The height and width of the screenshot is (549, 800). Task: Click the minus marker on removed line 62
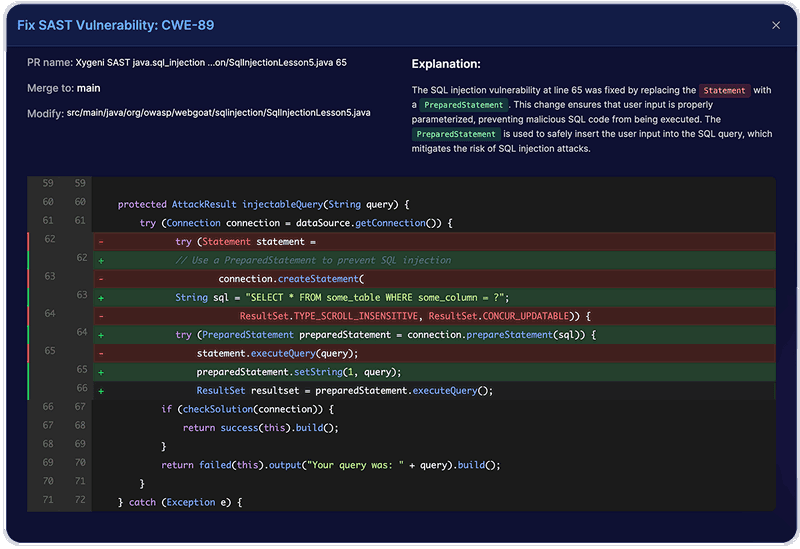click(x=101, y=241)
